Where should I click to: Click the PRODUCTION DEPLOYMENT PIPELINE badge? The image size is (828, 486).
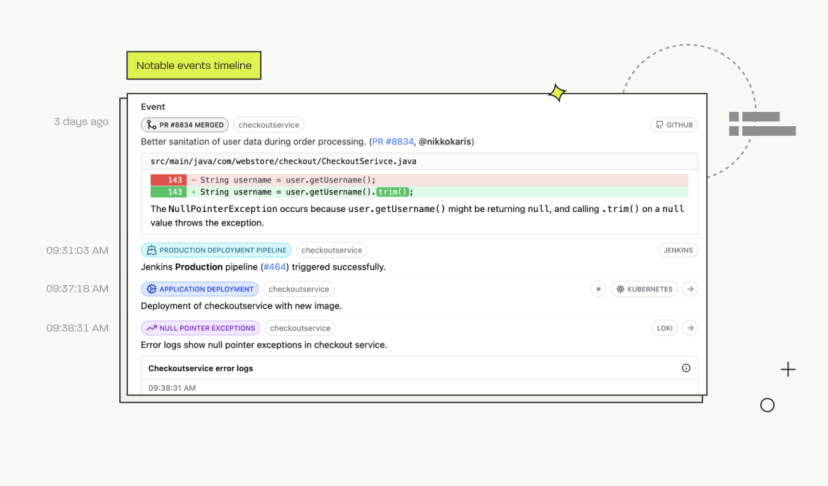coord(217,250)
